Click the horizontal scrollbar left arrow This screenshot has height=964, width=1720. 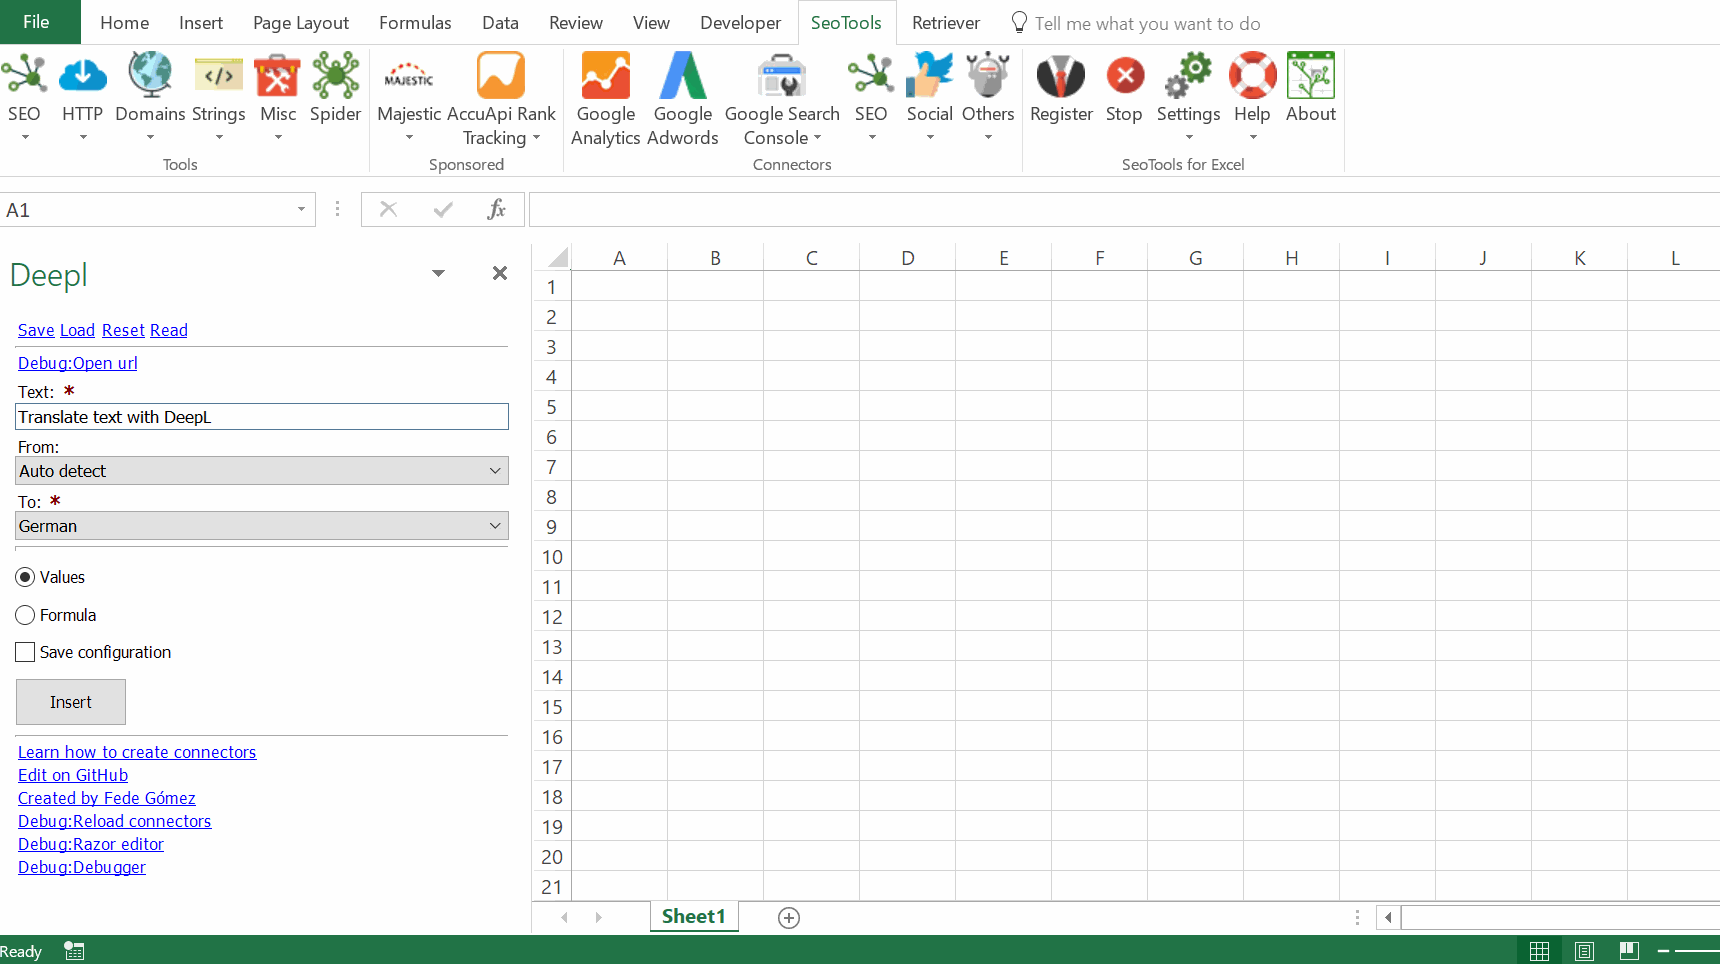point(1388,917)
